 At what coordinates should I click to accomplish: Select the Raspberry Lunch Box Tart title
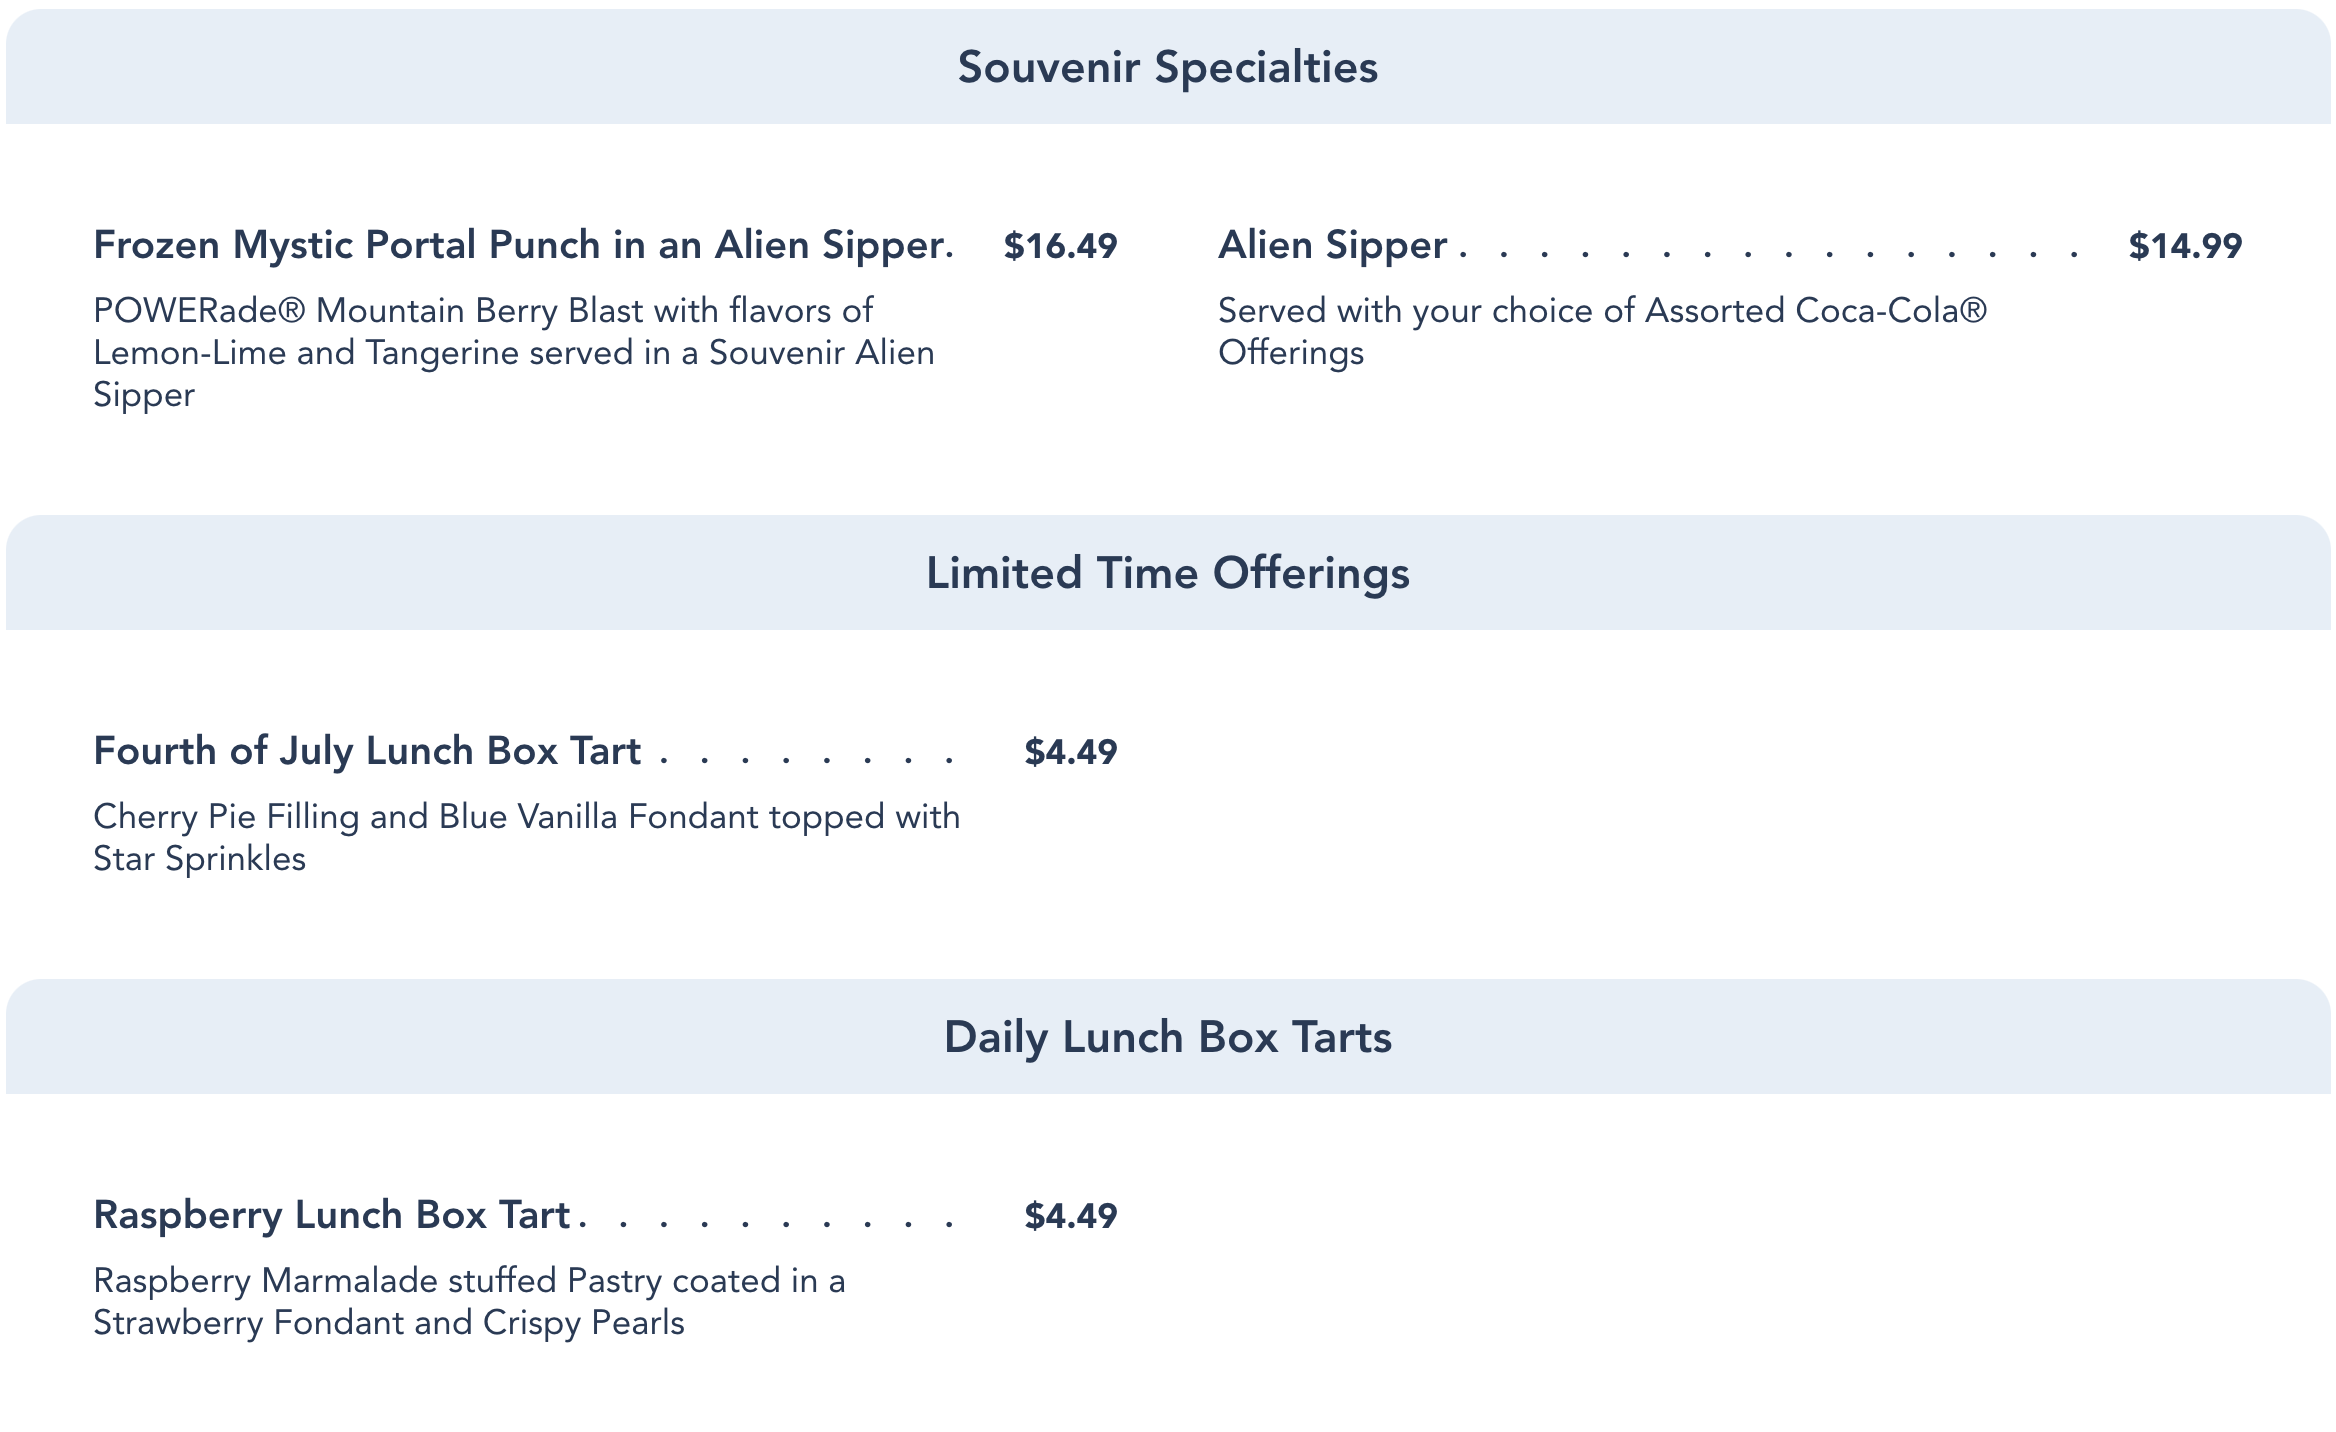pyautogui.click(x=332, y=1215)
